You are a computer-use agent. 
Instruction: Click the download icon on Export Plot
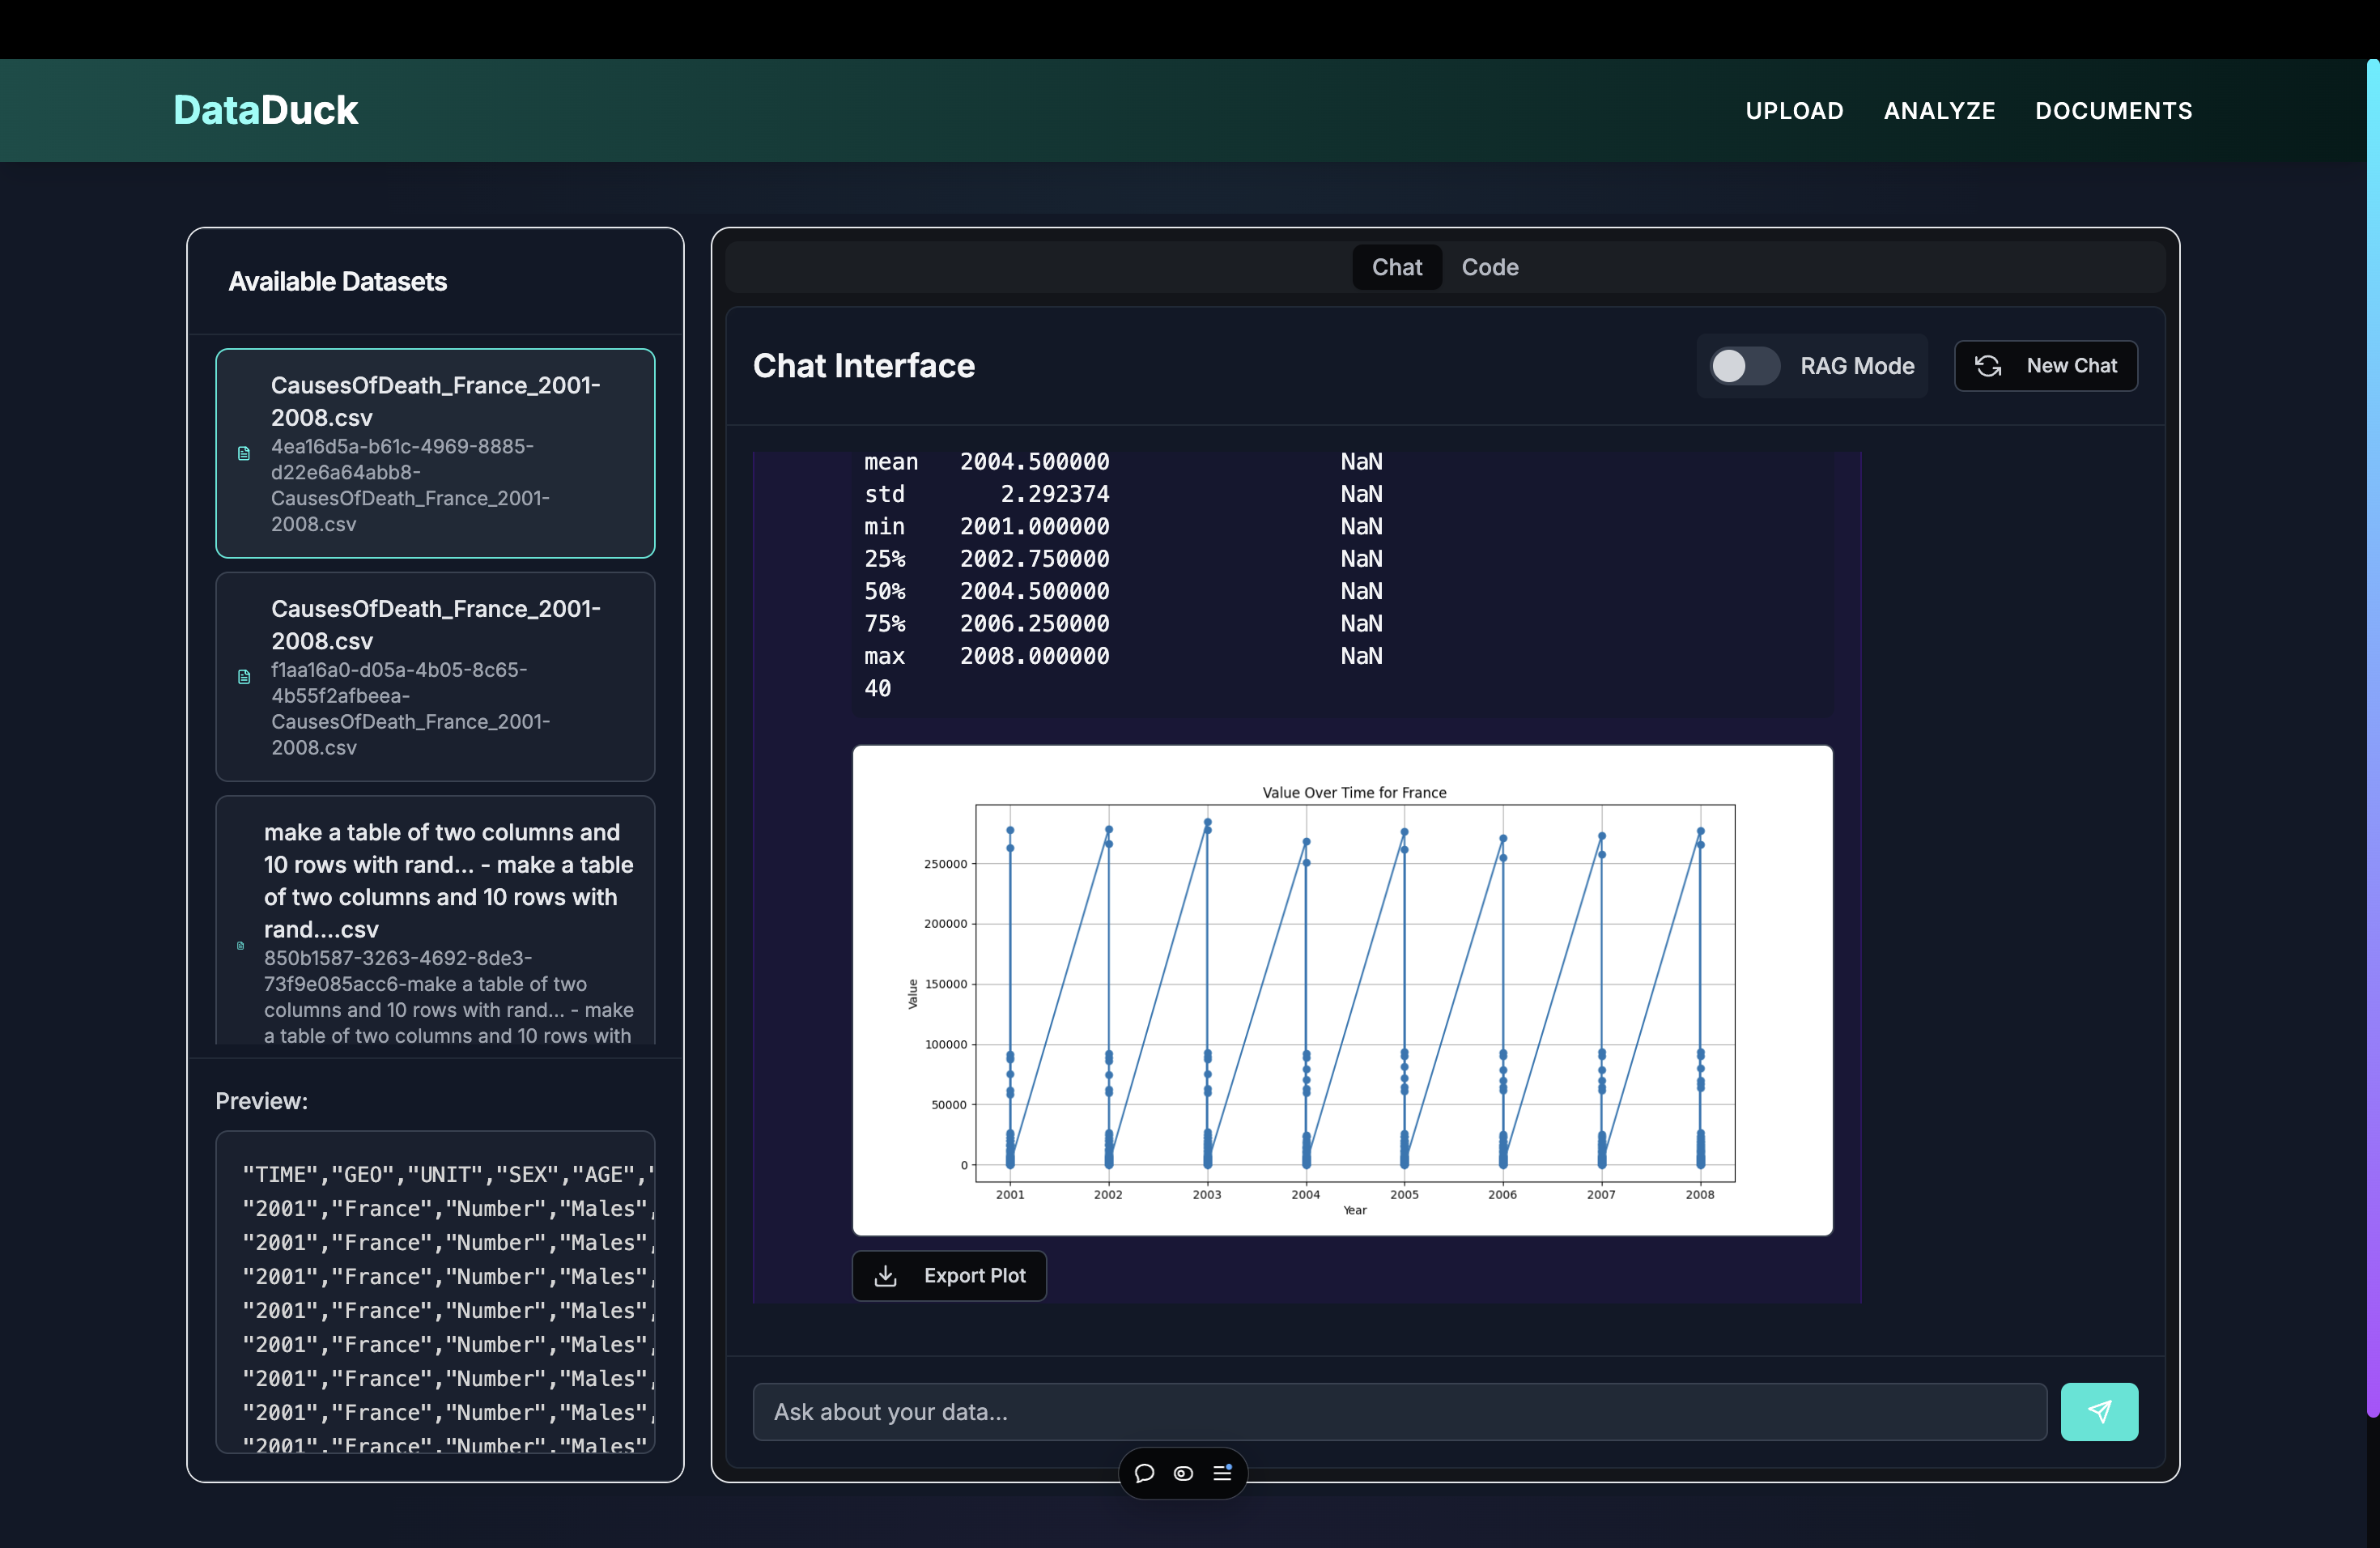tap(885, 1276)
